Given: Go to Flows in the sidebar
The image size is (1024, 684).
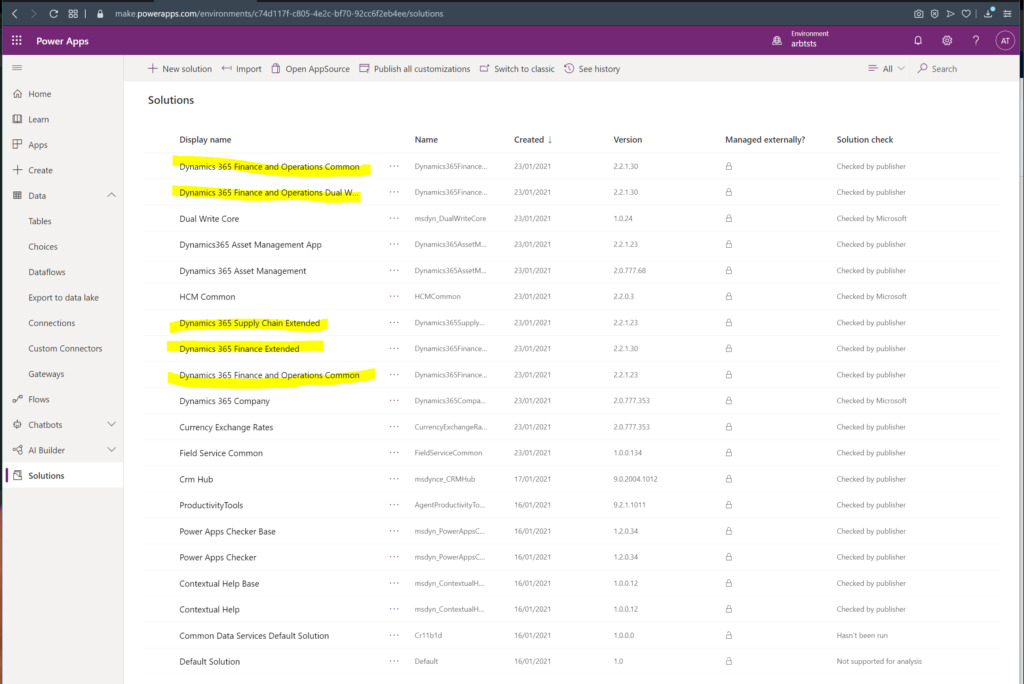Looking at the screenshot, I should (x=38, y=399).
